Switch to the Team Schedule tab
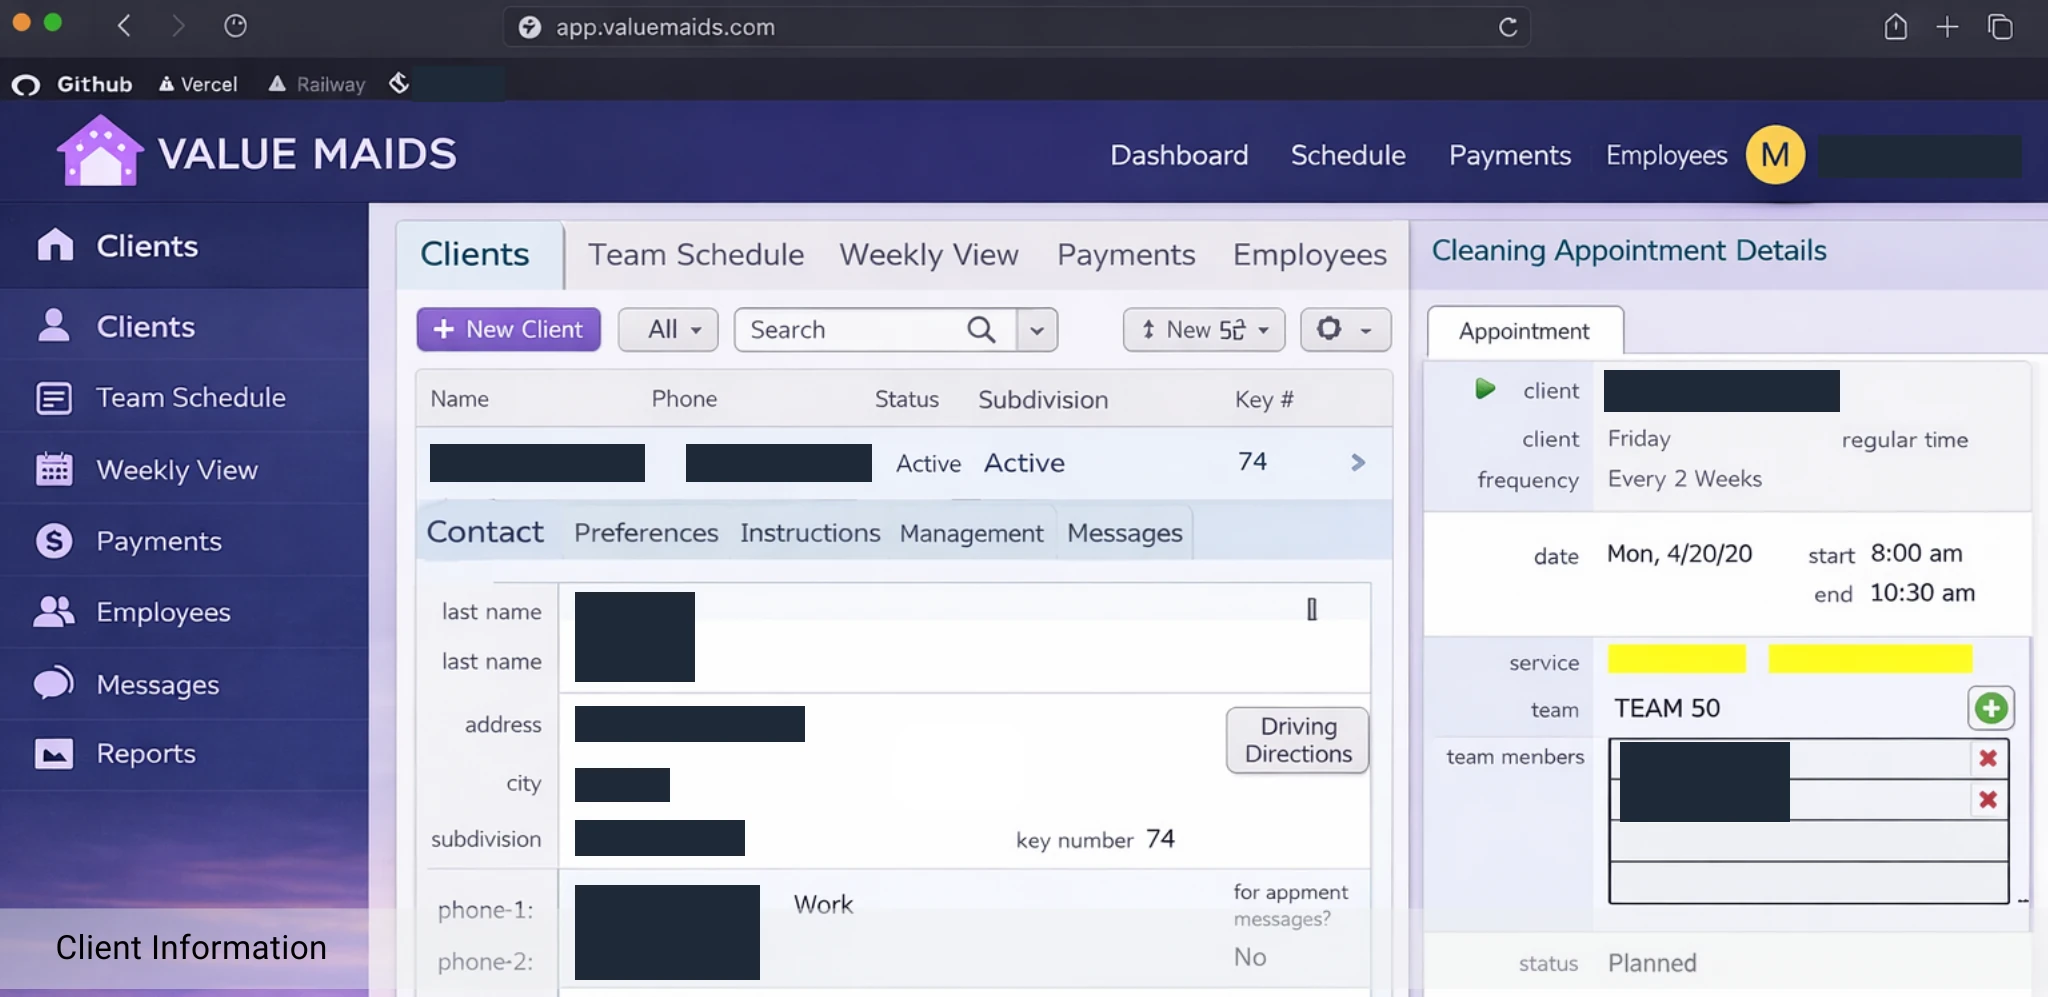The width and height of the screenshot is (2048, 997). point(696,255)
